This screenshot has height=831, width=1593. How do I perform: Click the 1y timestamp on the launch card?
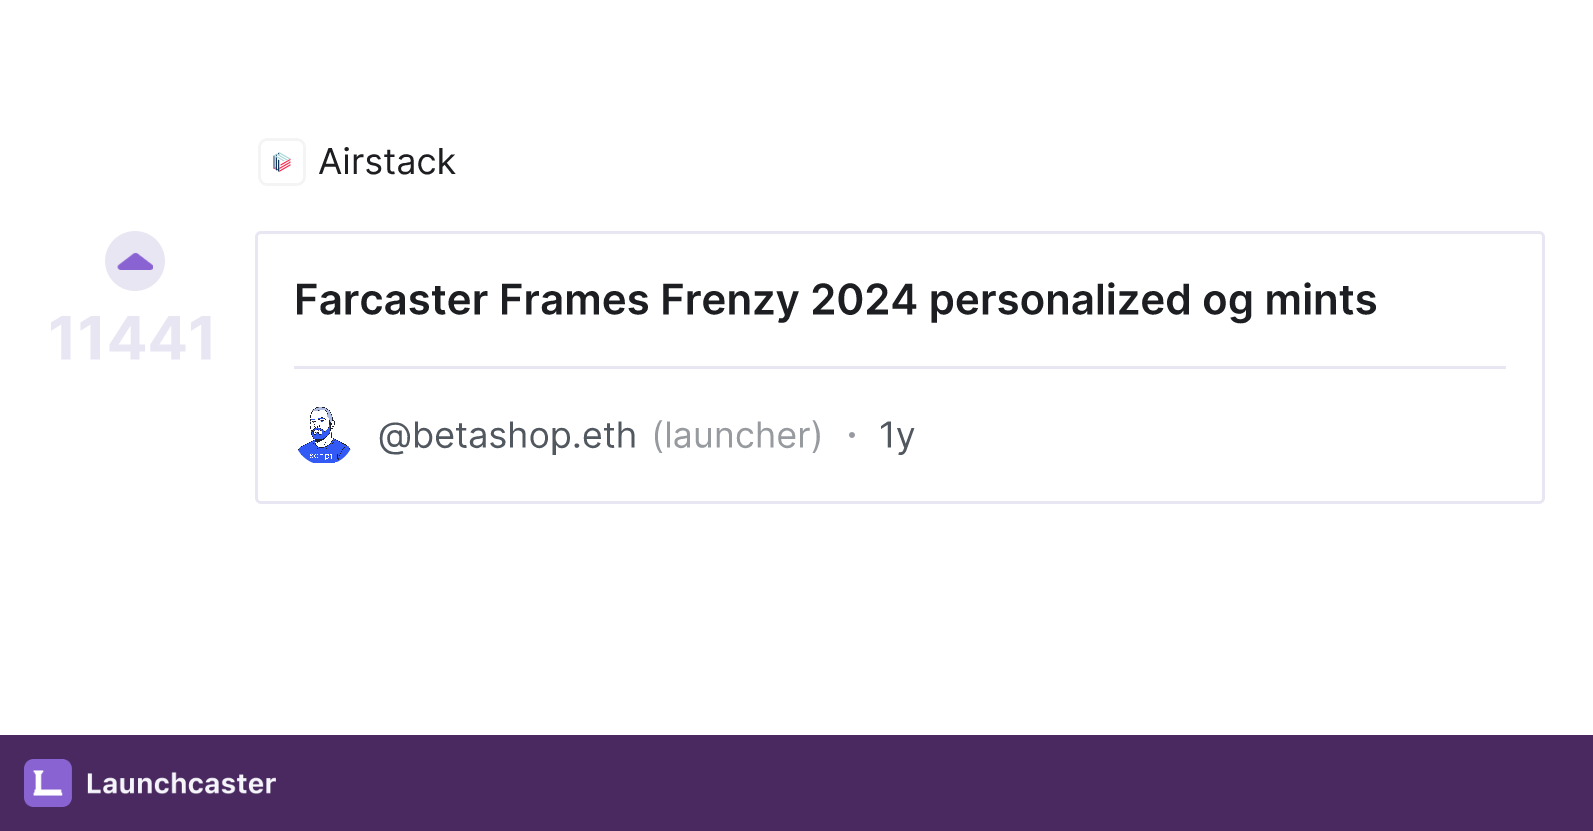pyautogui.click(x=895, y=435)
